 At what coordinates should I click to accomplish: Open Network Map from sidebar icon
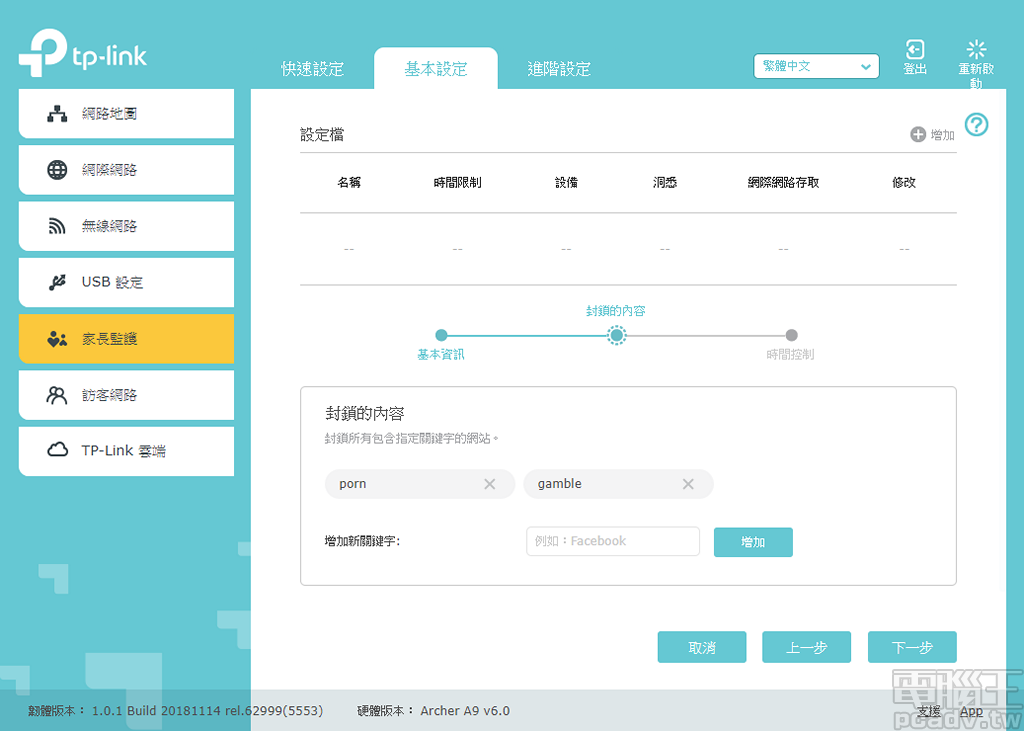[x=58, y=114]
